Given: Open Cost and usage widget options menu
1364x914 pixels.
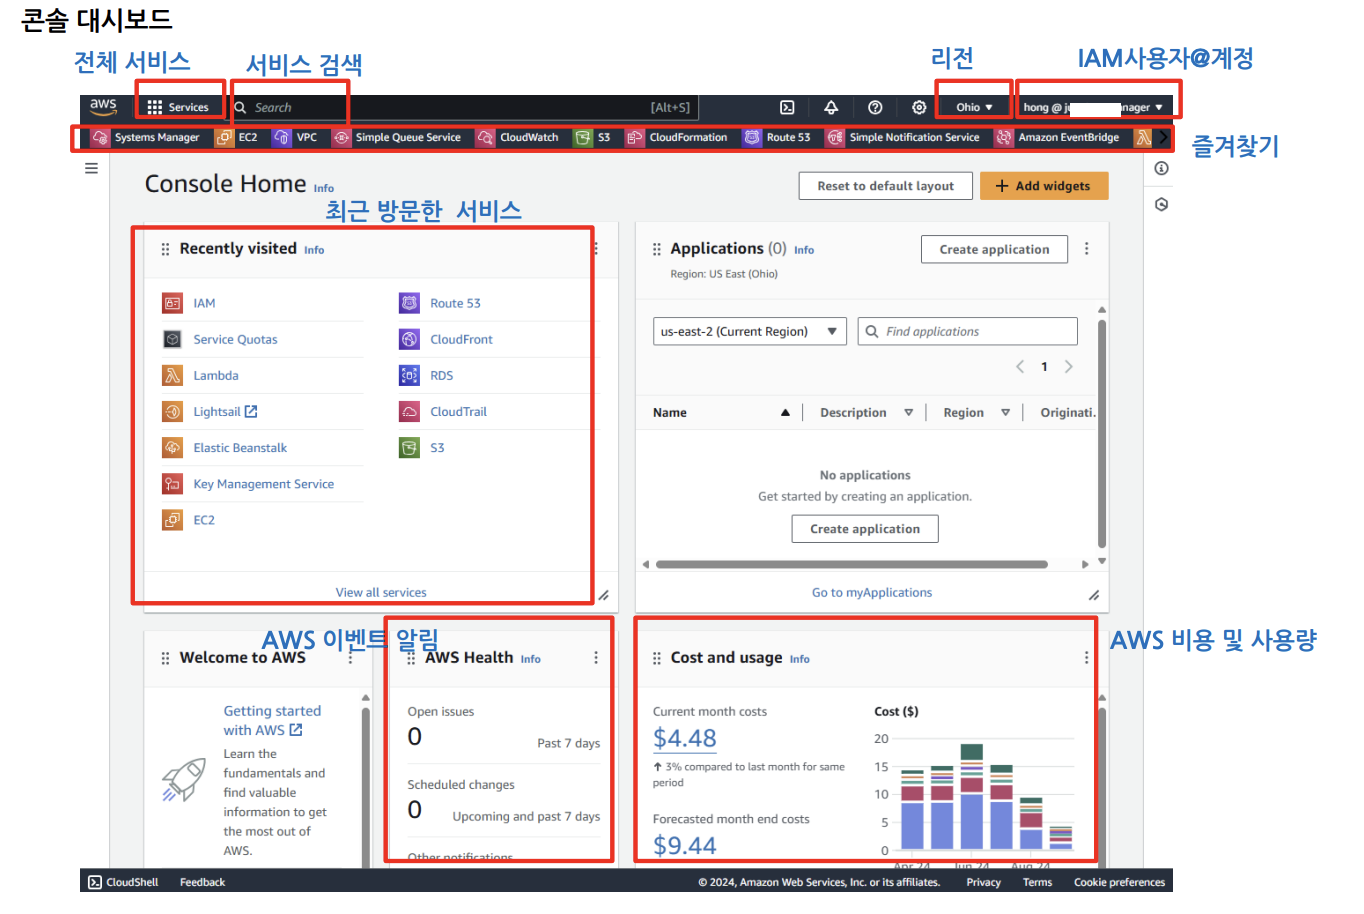Looking at the screenshot, I should pos(1086,658).
